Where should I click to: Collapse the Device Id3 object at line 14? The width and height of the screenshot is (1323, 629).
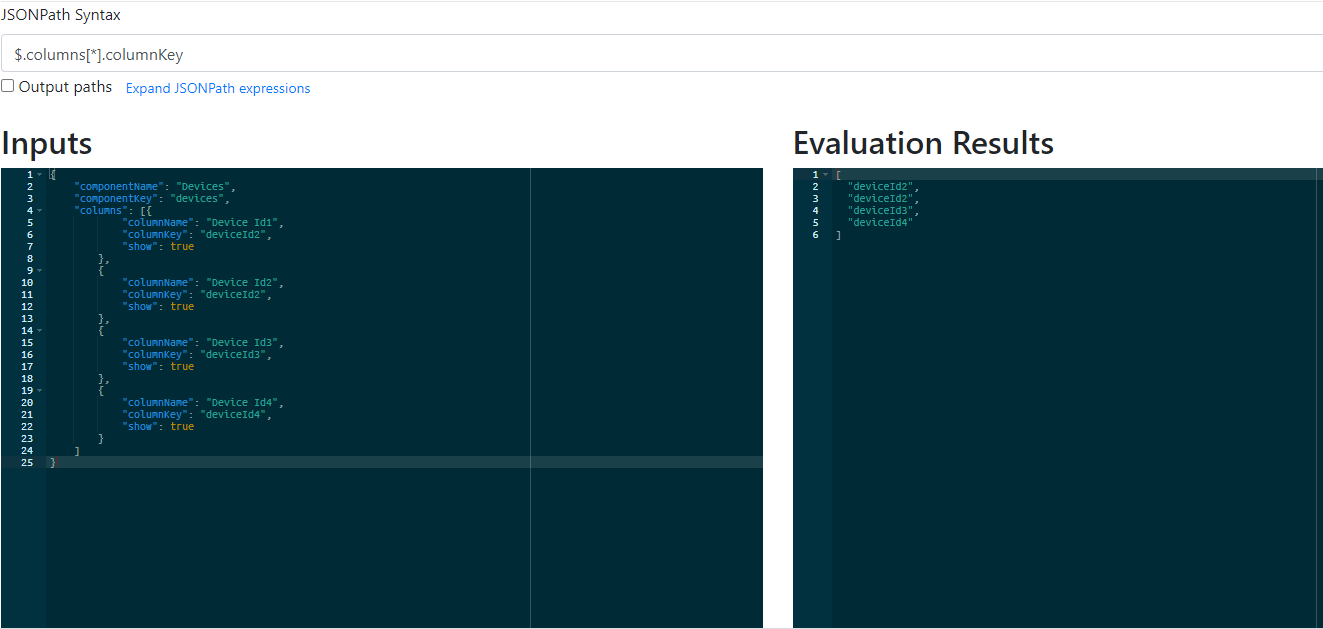point(40,330)
